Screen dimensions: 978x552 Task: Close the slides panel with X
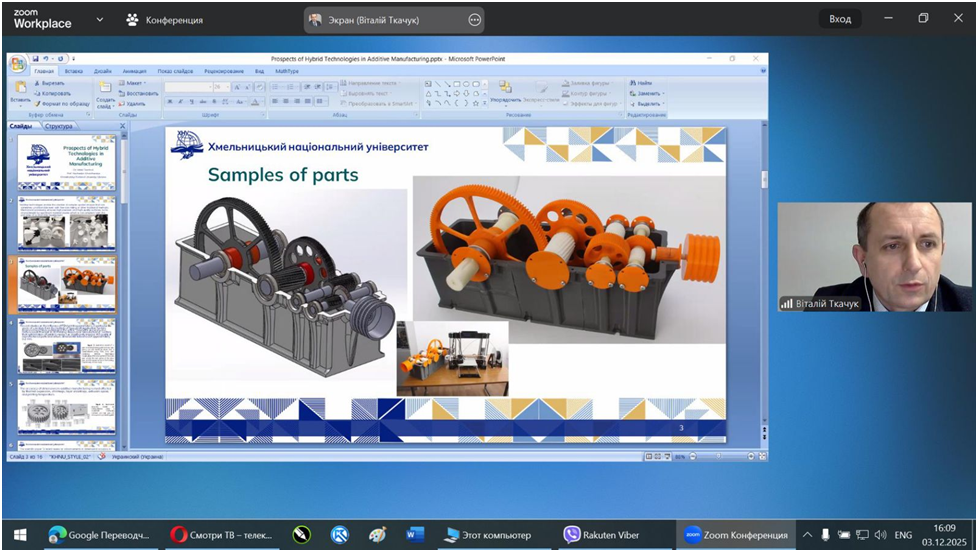tap(122, 127)
